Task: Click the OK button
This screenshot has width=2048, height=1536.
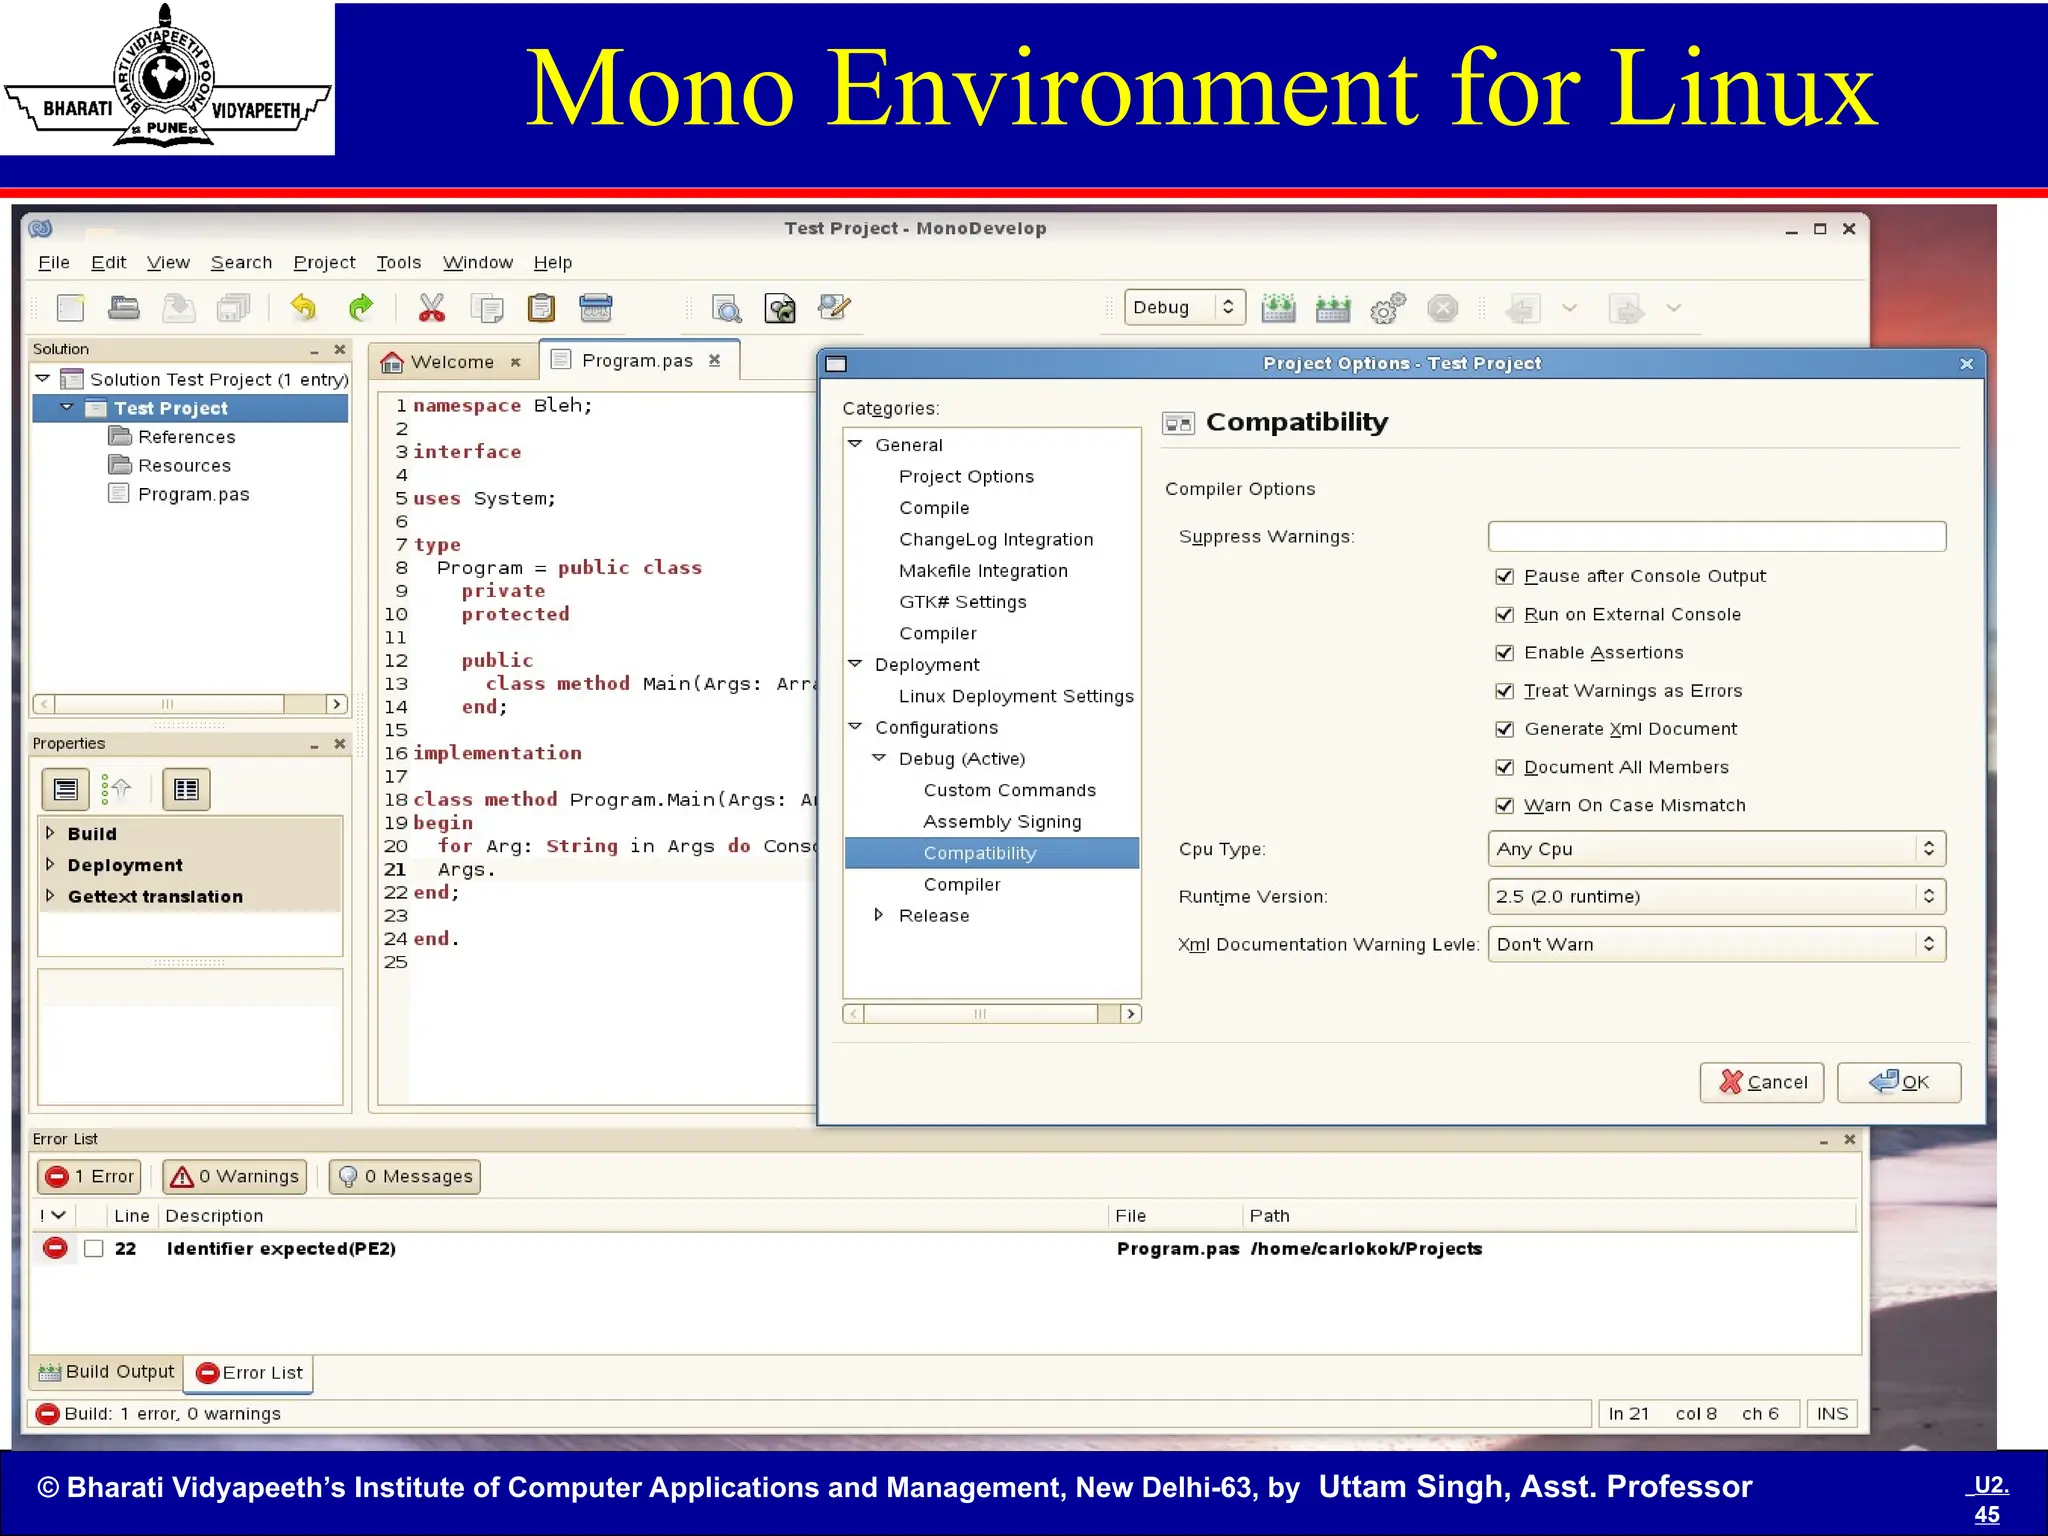Action: [x=1899, y=1082]
